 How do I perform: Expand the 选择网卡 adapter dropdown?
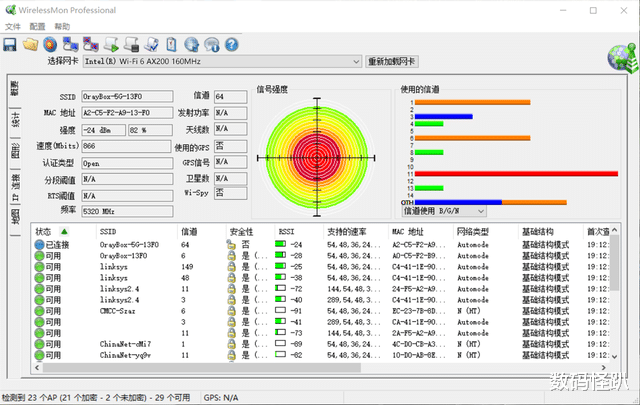click(x=355, y=62)
